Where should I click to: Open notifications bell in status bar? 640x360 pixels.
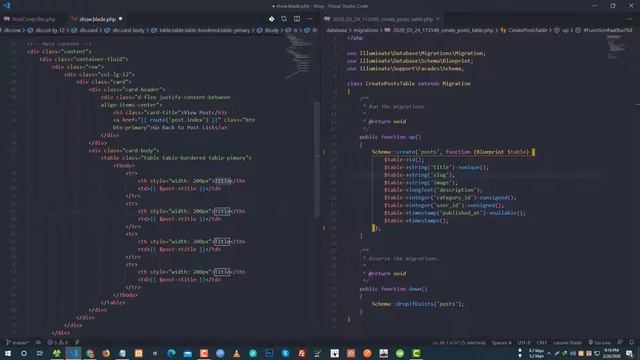[x=632, y=342]
